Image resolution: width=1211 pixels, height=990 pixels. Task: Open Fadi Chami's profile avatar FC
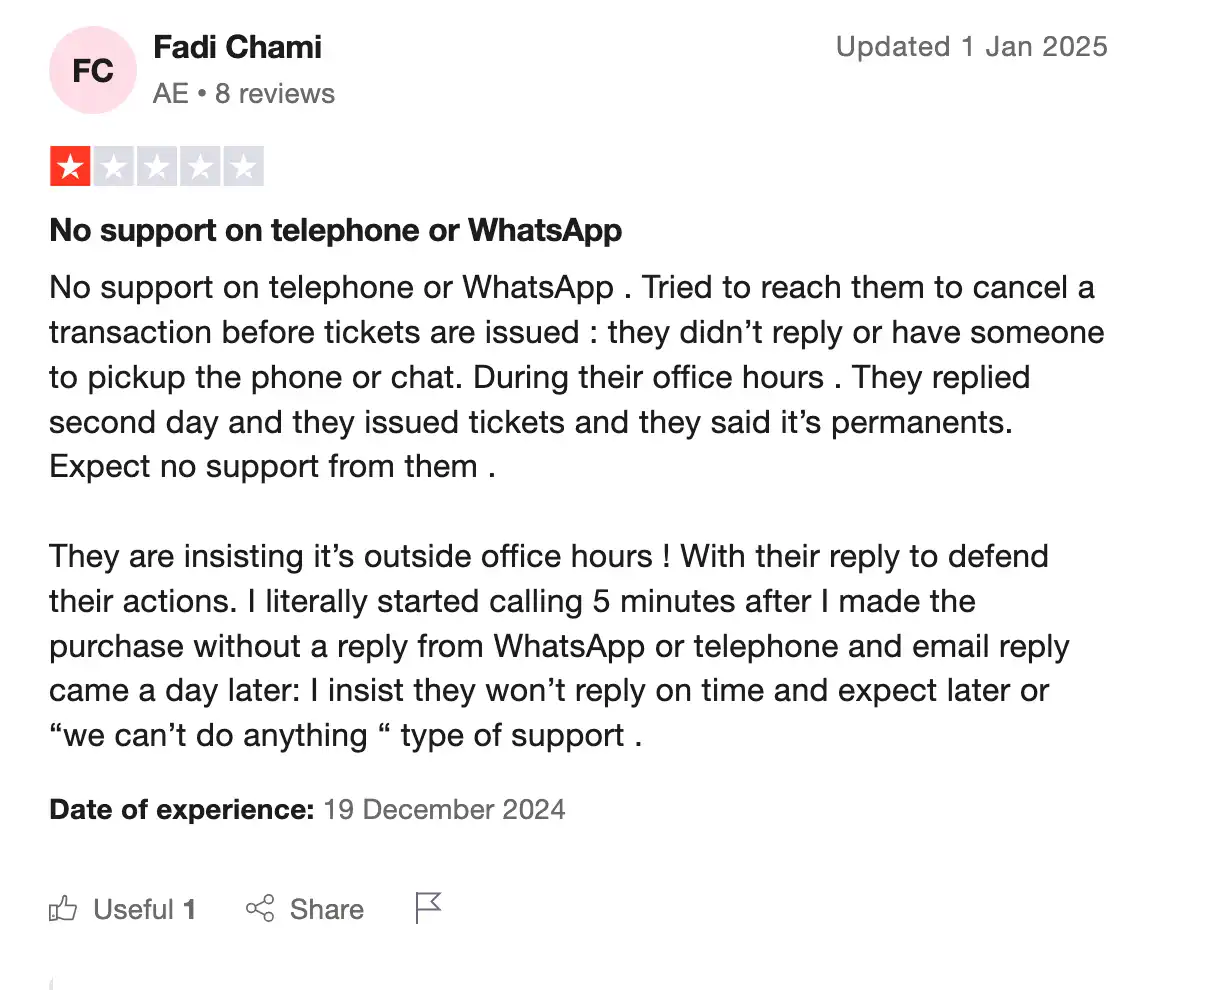pos(92,70)
